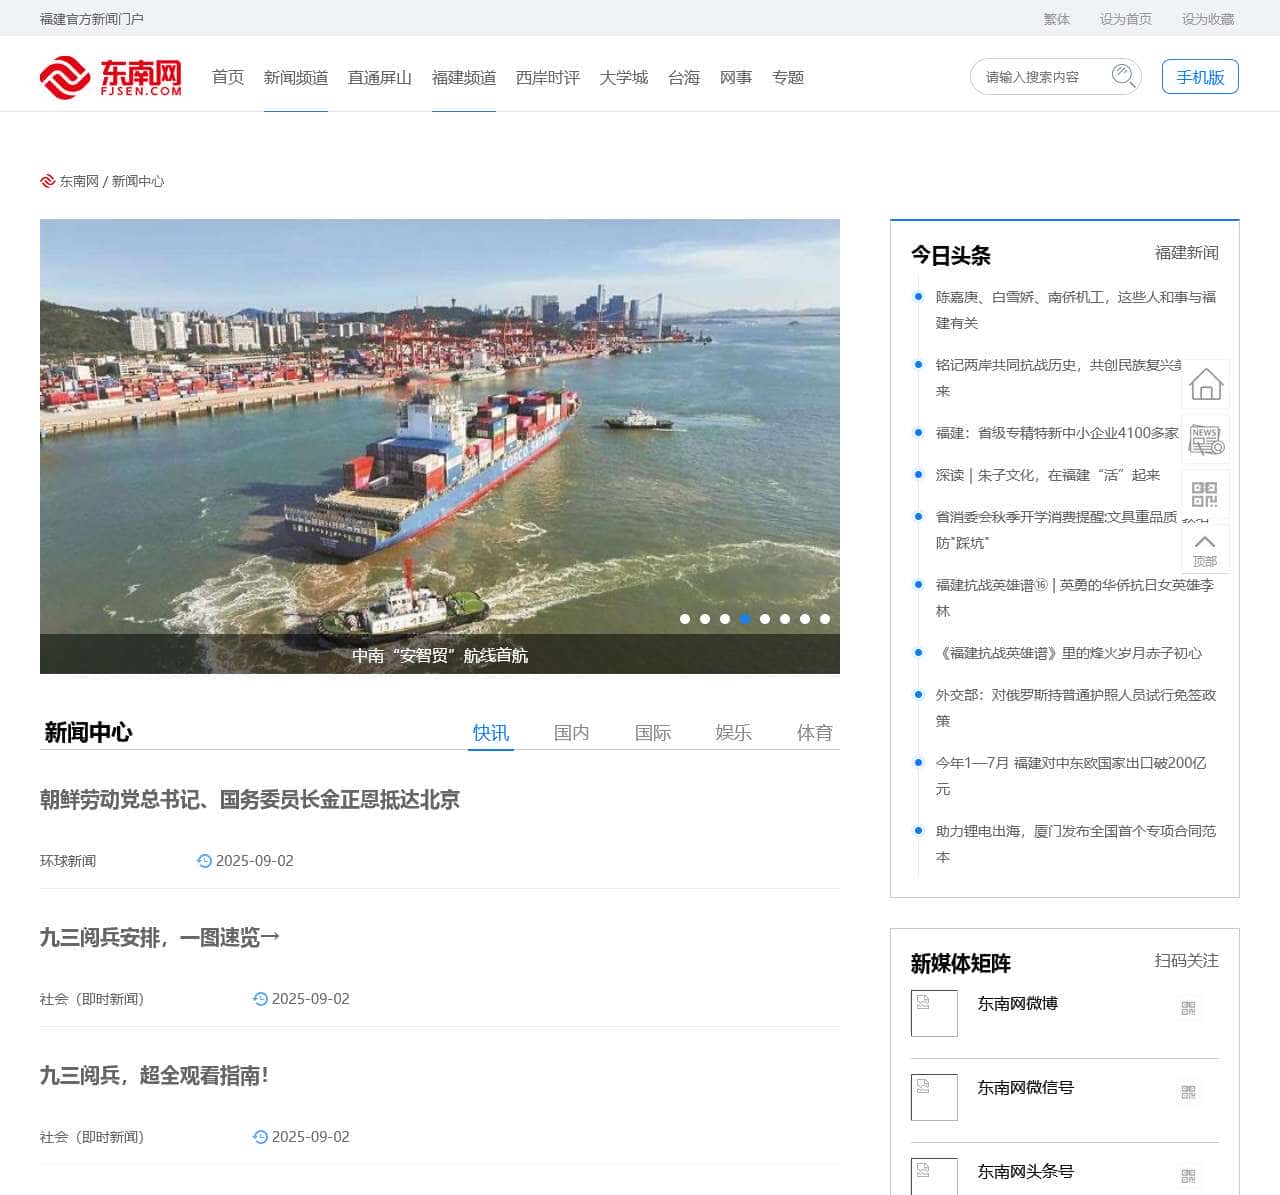Jump to the last carousel slide dot
Image resolution: width=1280 pixels, height=1195 pixels.
[825, 619]
